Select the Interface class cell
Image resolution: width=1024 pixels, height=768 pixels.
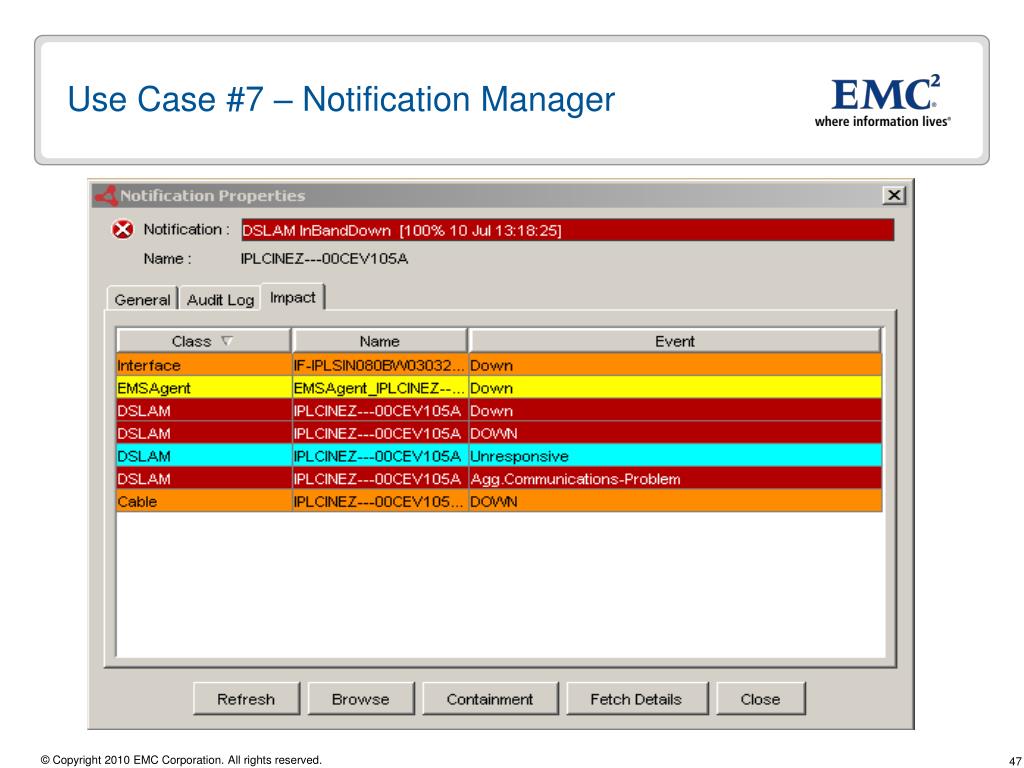tap(204, 365)
